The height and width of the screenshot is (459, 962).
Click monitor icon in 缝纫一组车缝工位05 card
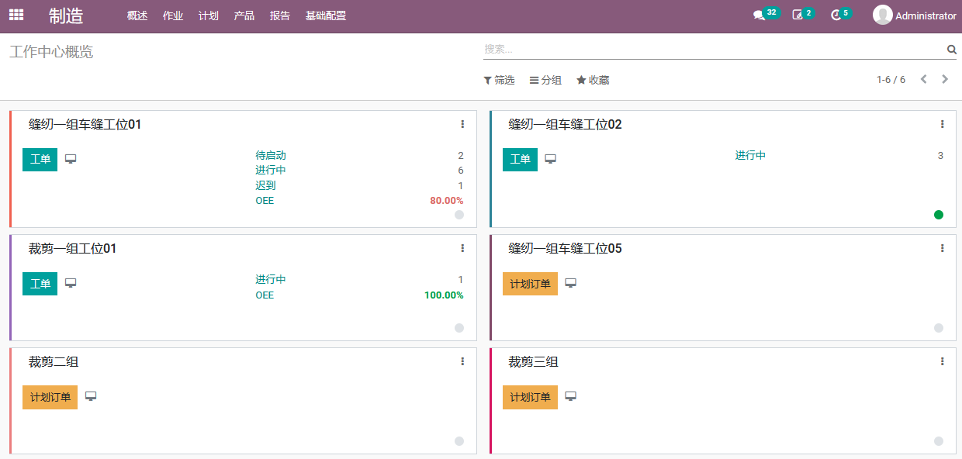pos(571,283)
